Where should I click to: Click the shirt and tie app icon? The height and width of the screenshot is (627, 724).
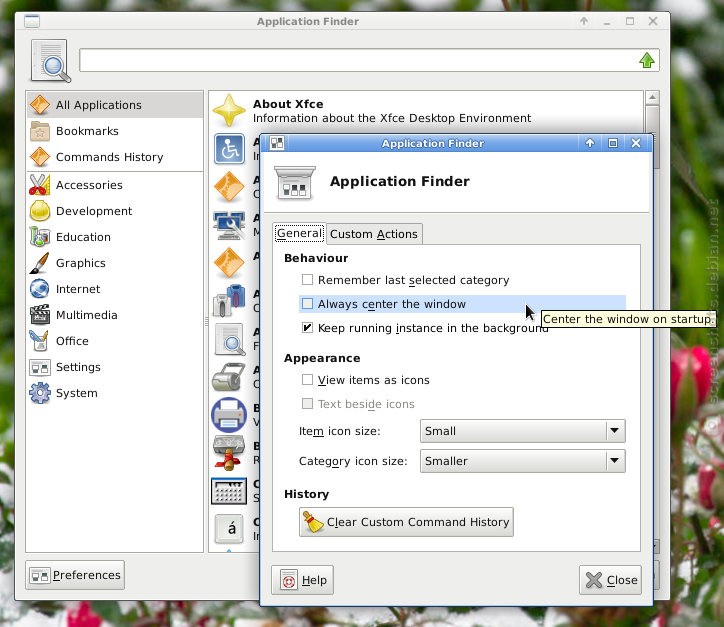pos(229,301)
